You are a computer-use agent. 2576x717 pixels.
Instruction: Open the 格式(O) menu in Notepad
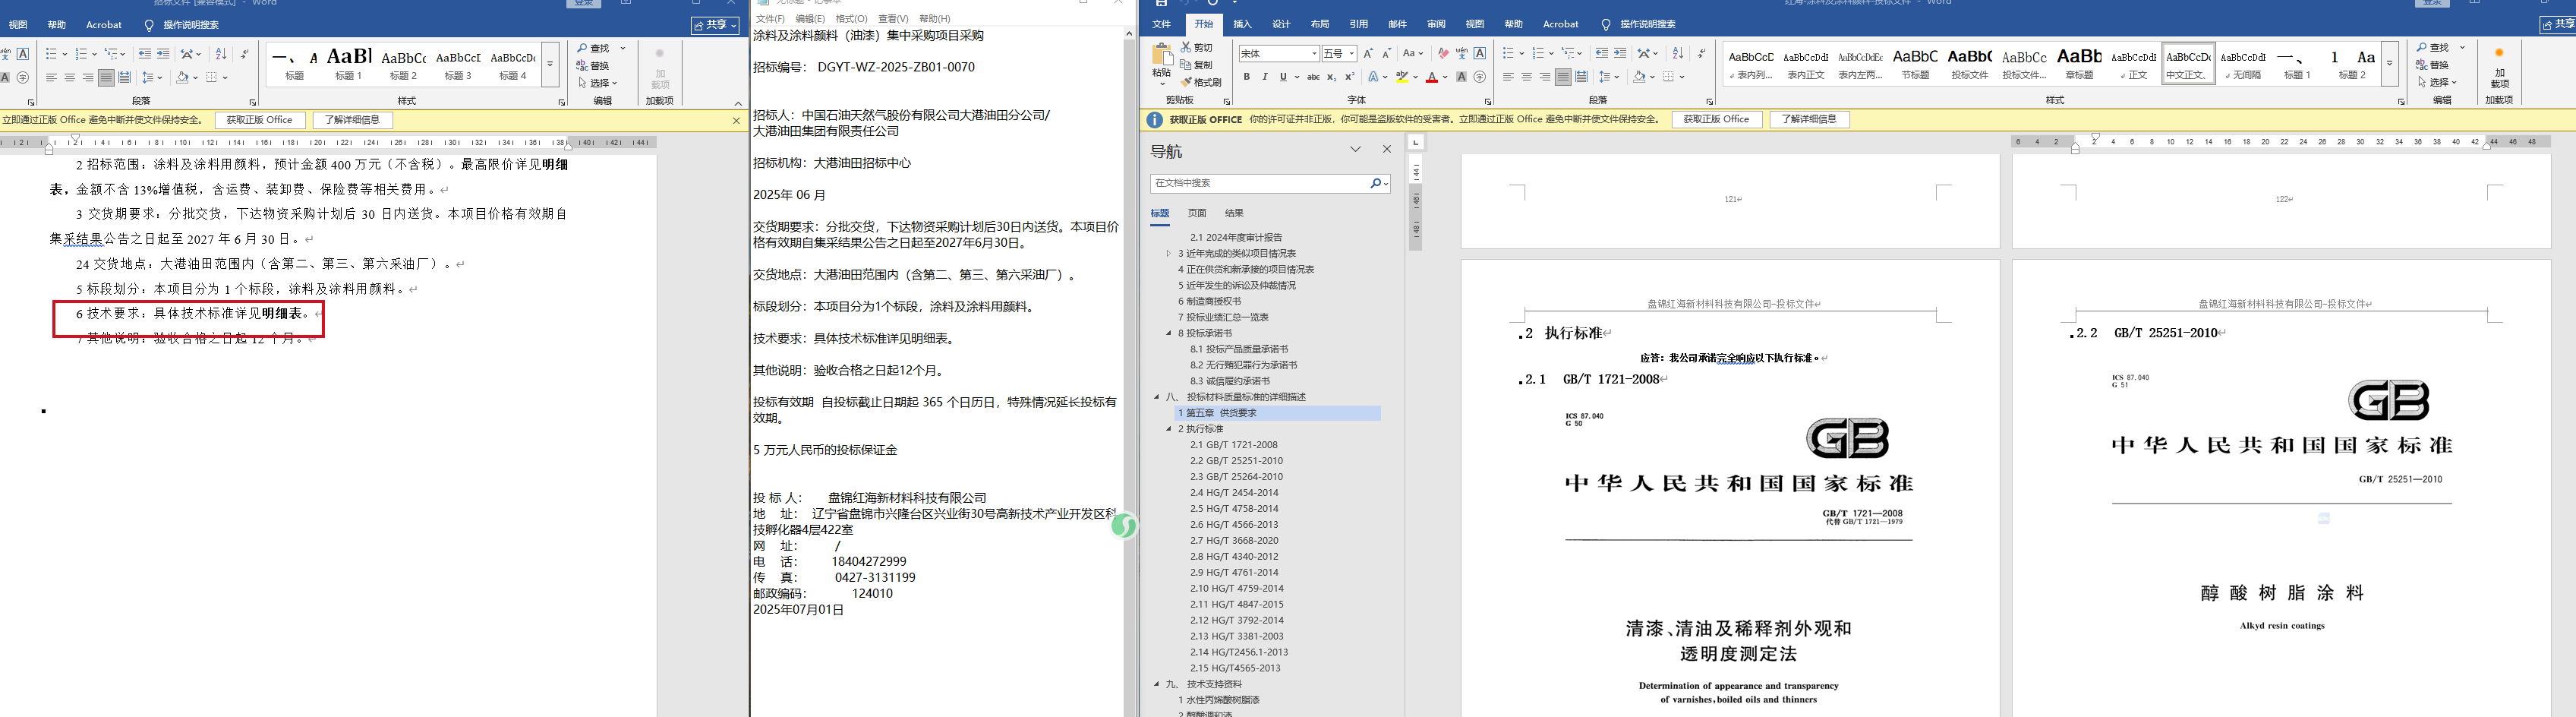851,19
